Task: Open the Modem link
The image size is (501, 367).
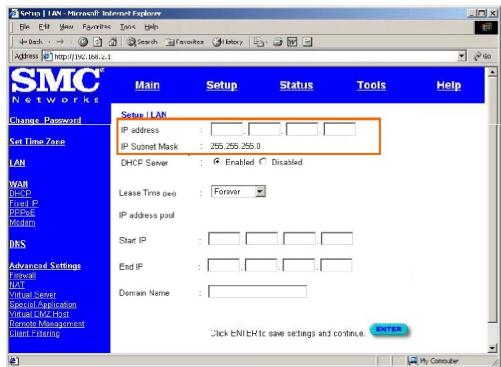Action: click(x=22, y=222)
